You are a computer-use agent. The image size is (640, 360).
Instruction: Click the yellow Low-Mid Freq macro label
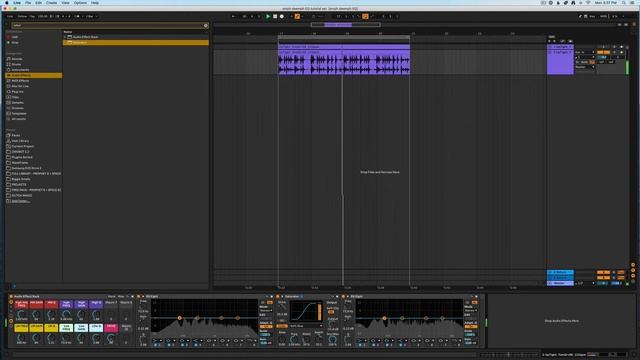click(x=21, y=327)
